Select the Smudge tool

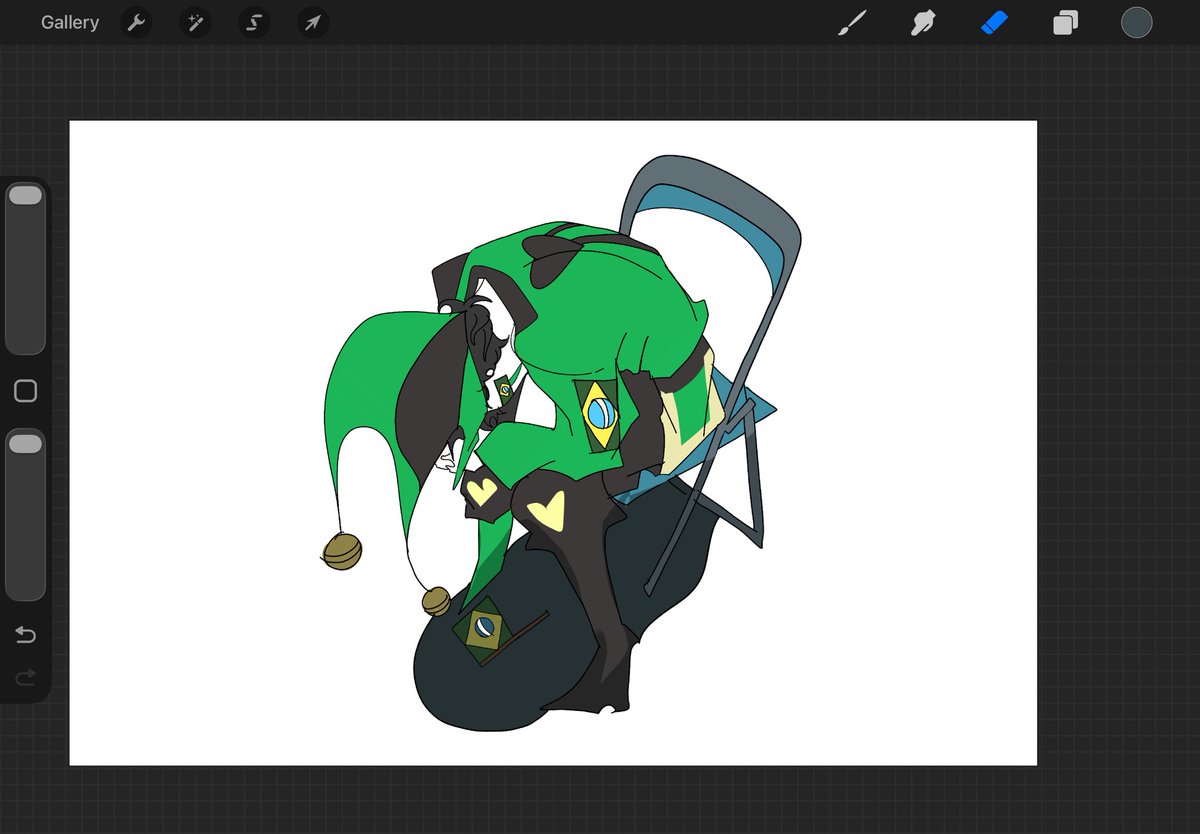[x=923, y=22]
